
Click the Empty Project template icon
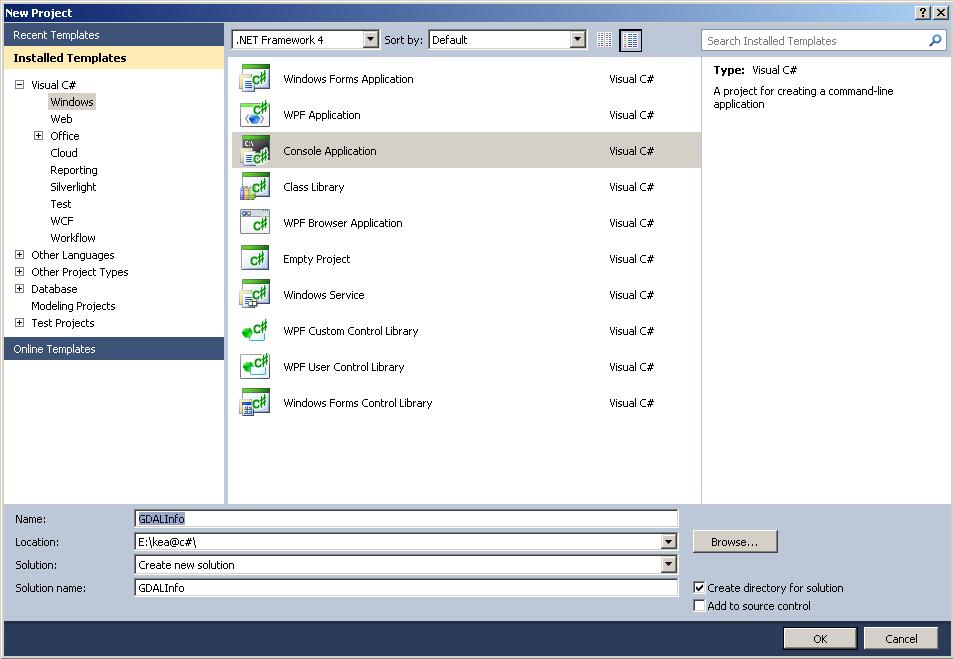pyautogui.click(x=255, y=258)
